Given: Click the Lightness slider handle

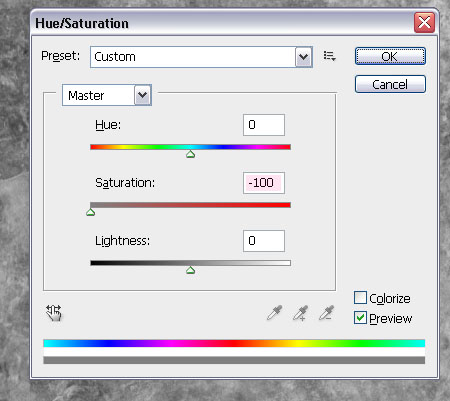Looking at the screenshot, I should click(190, 270).
